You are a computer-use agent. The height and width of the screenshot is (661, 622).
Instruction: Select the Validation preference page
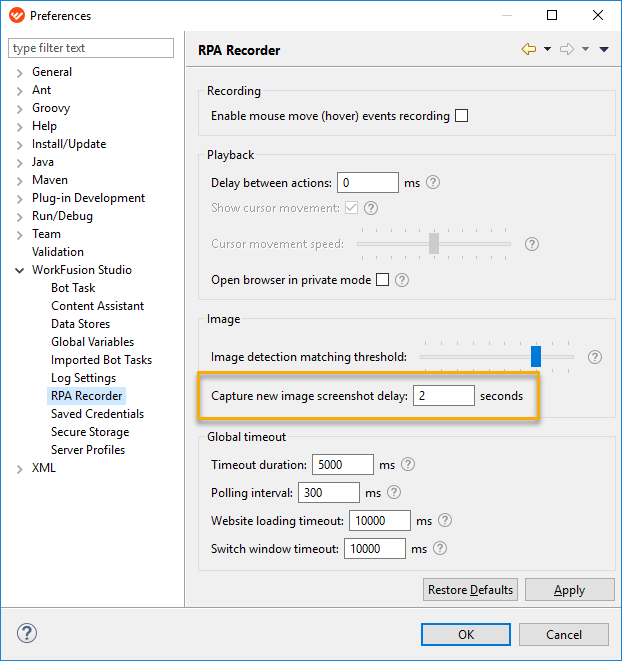click(x=58, y=252)
